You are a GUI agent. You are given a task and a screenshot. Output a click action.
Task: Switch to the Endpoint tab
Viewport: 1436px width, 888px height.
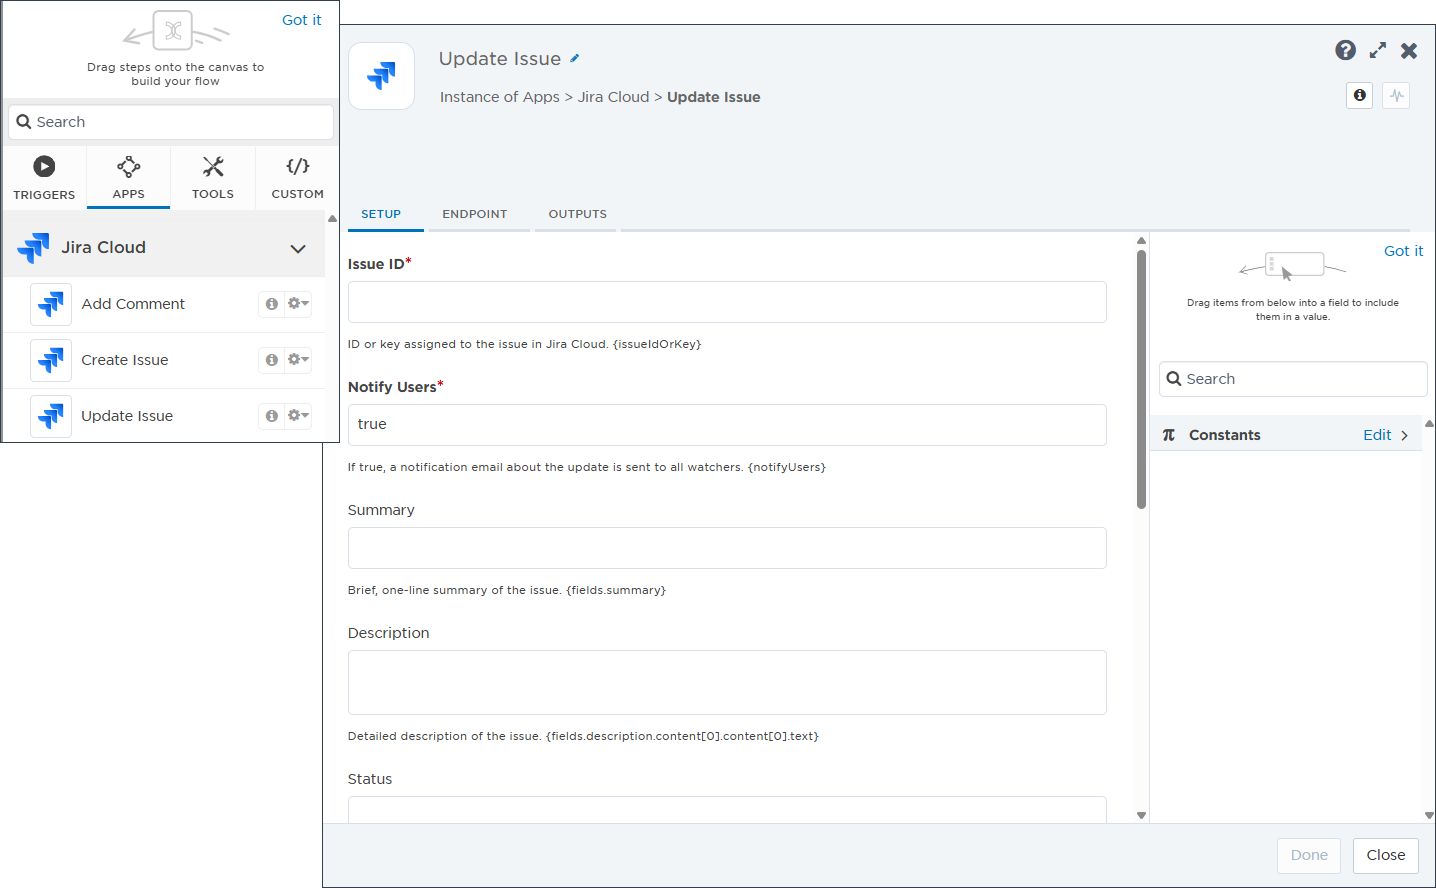475,214
